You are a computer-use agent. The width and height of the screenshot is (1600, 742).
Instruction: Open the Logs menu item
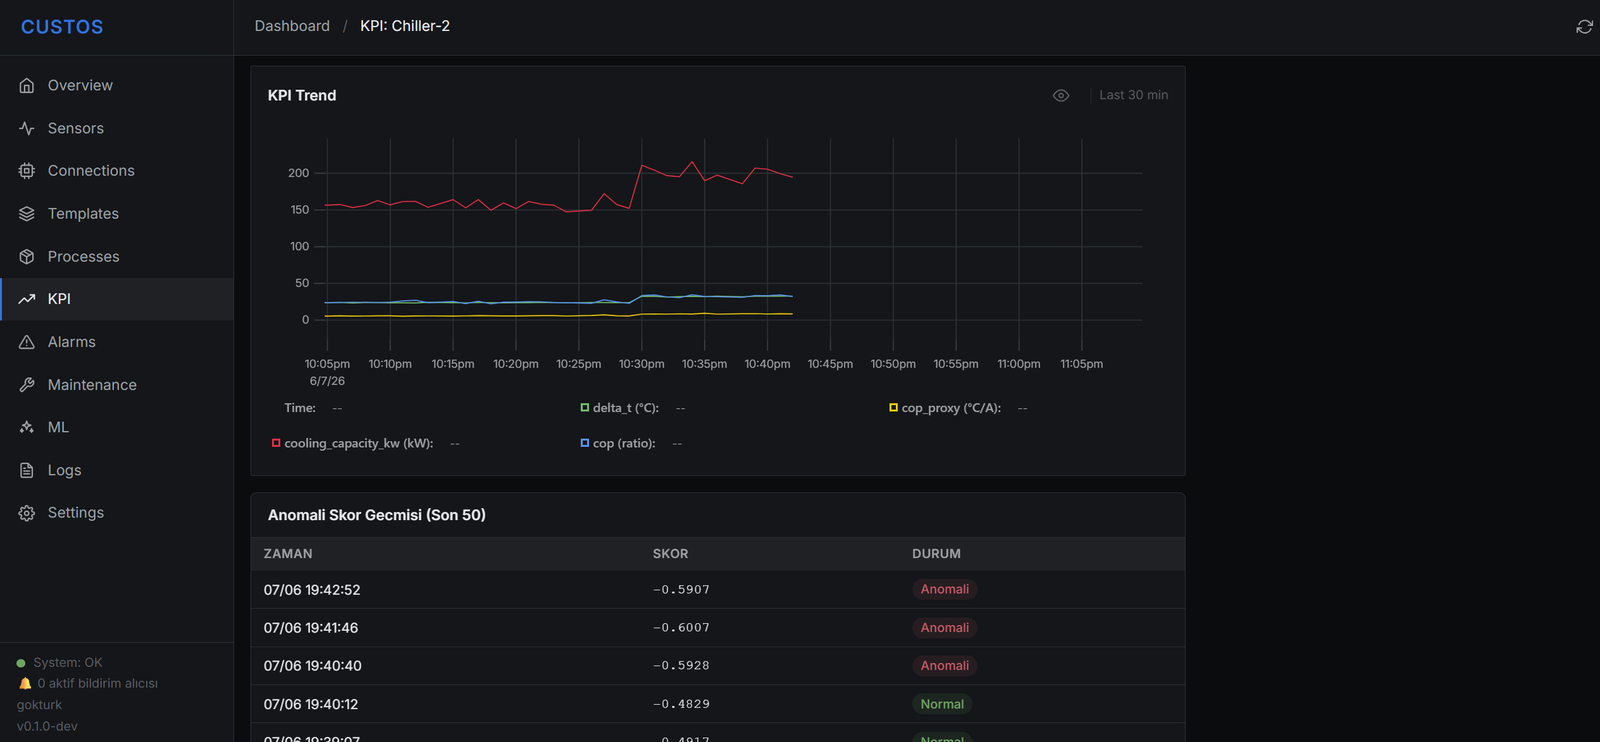tap(117, 470)
